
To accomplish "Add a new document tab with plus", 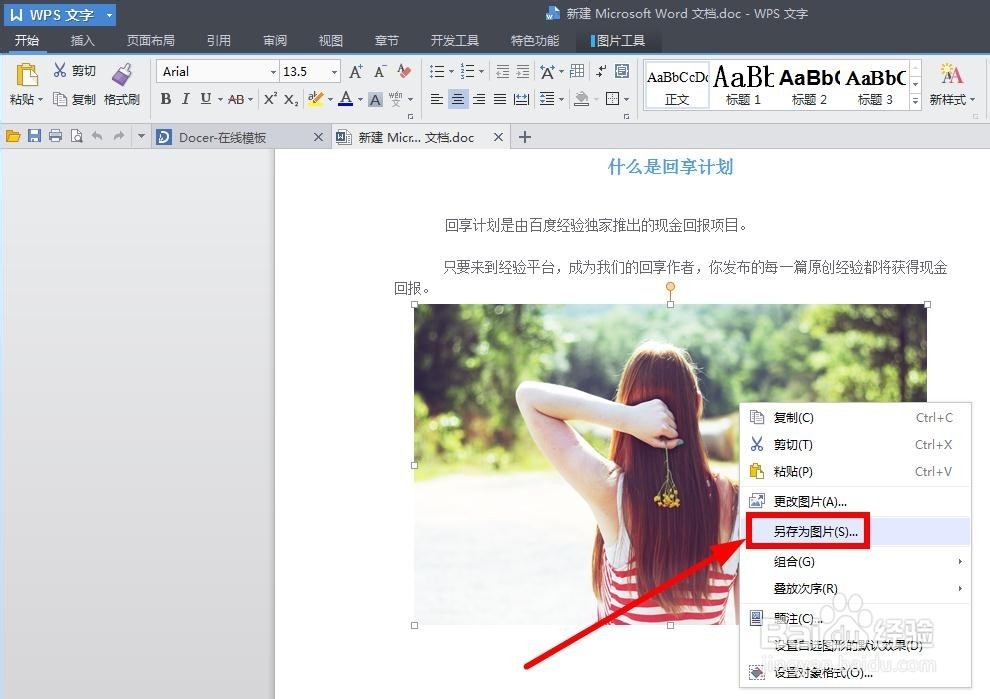I will [x=525, y=137].
